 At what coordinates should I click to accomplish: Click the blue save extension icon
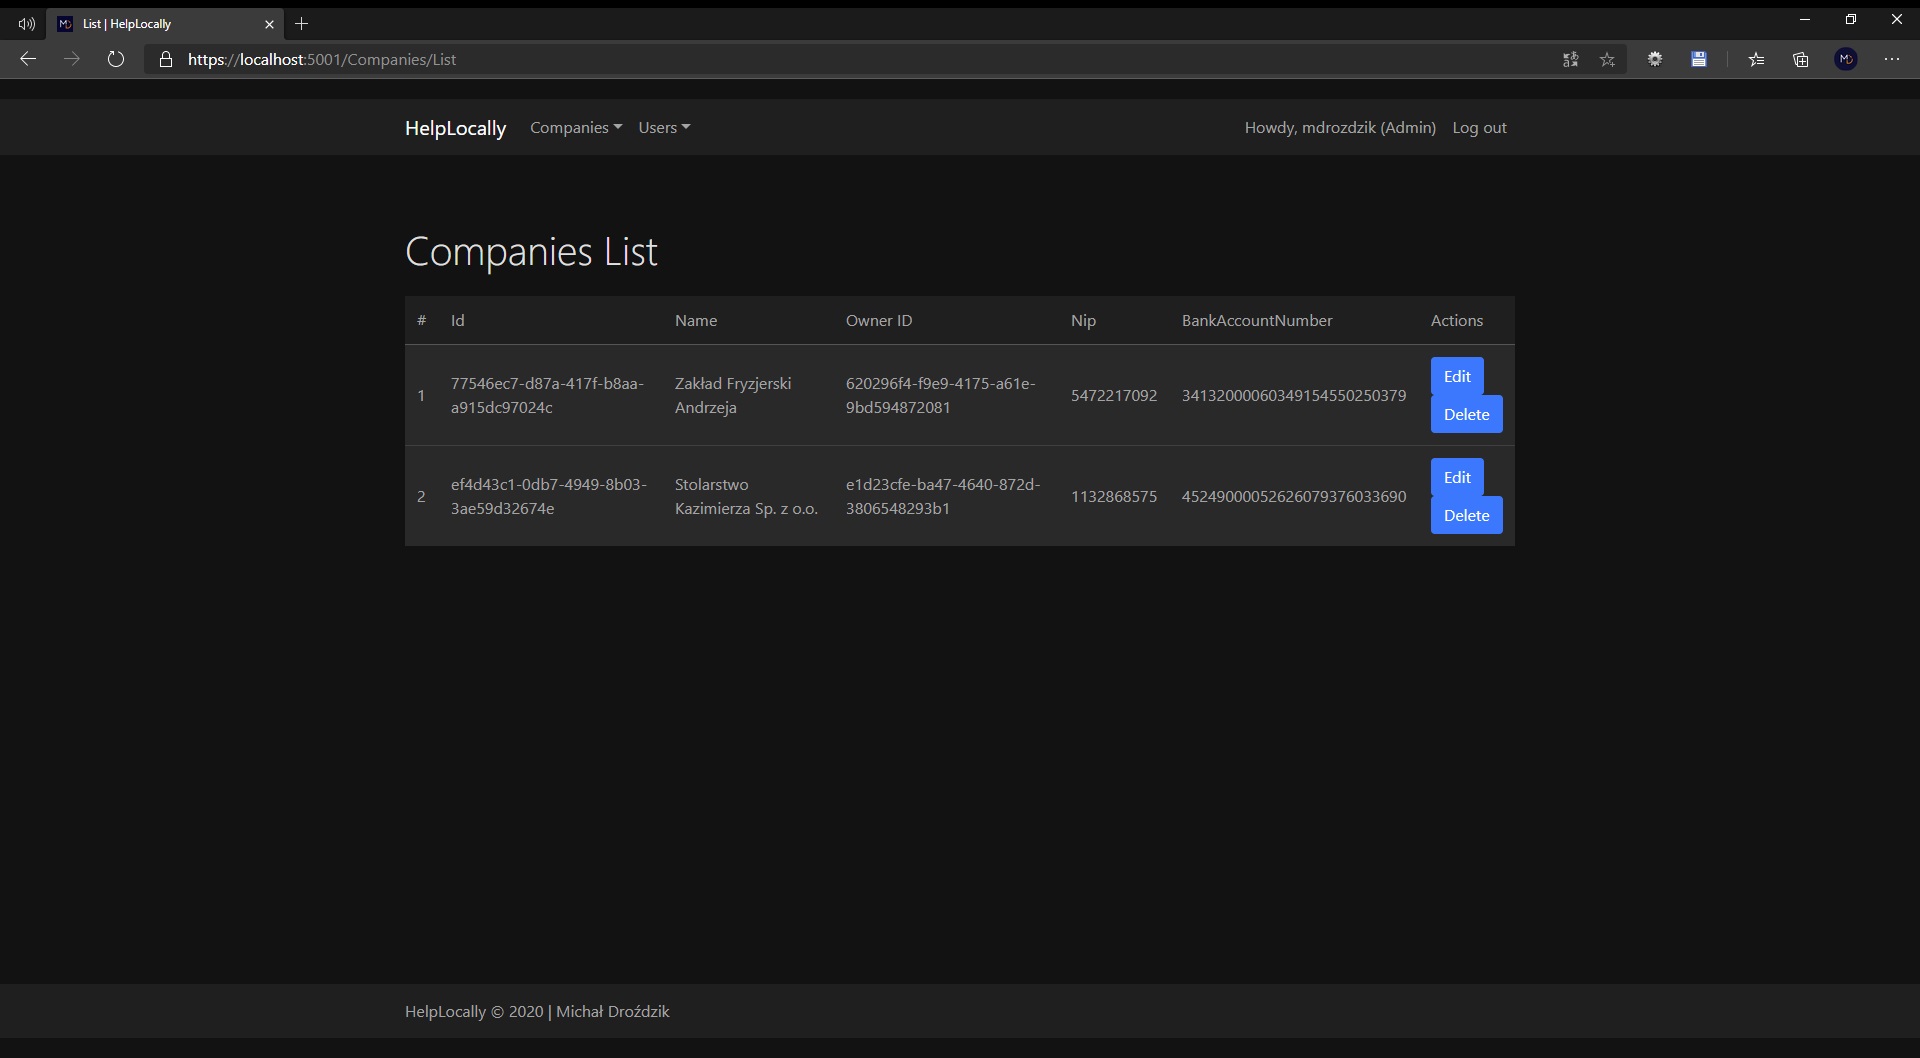(1699, 59)
